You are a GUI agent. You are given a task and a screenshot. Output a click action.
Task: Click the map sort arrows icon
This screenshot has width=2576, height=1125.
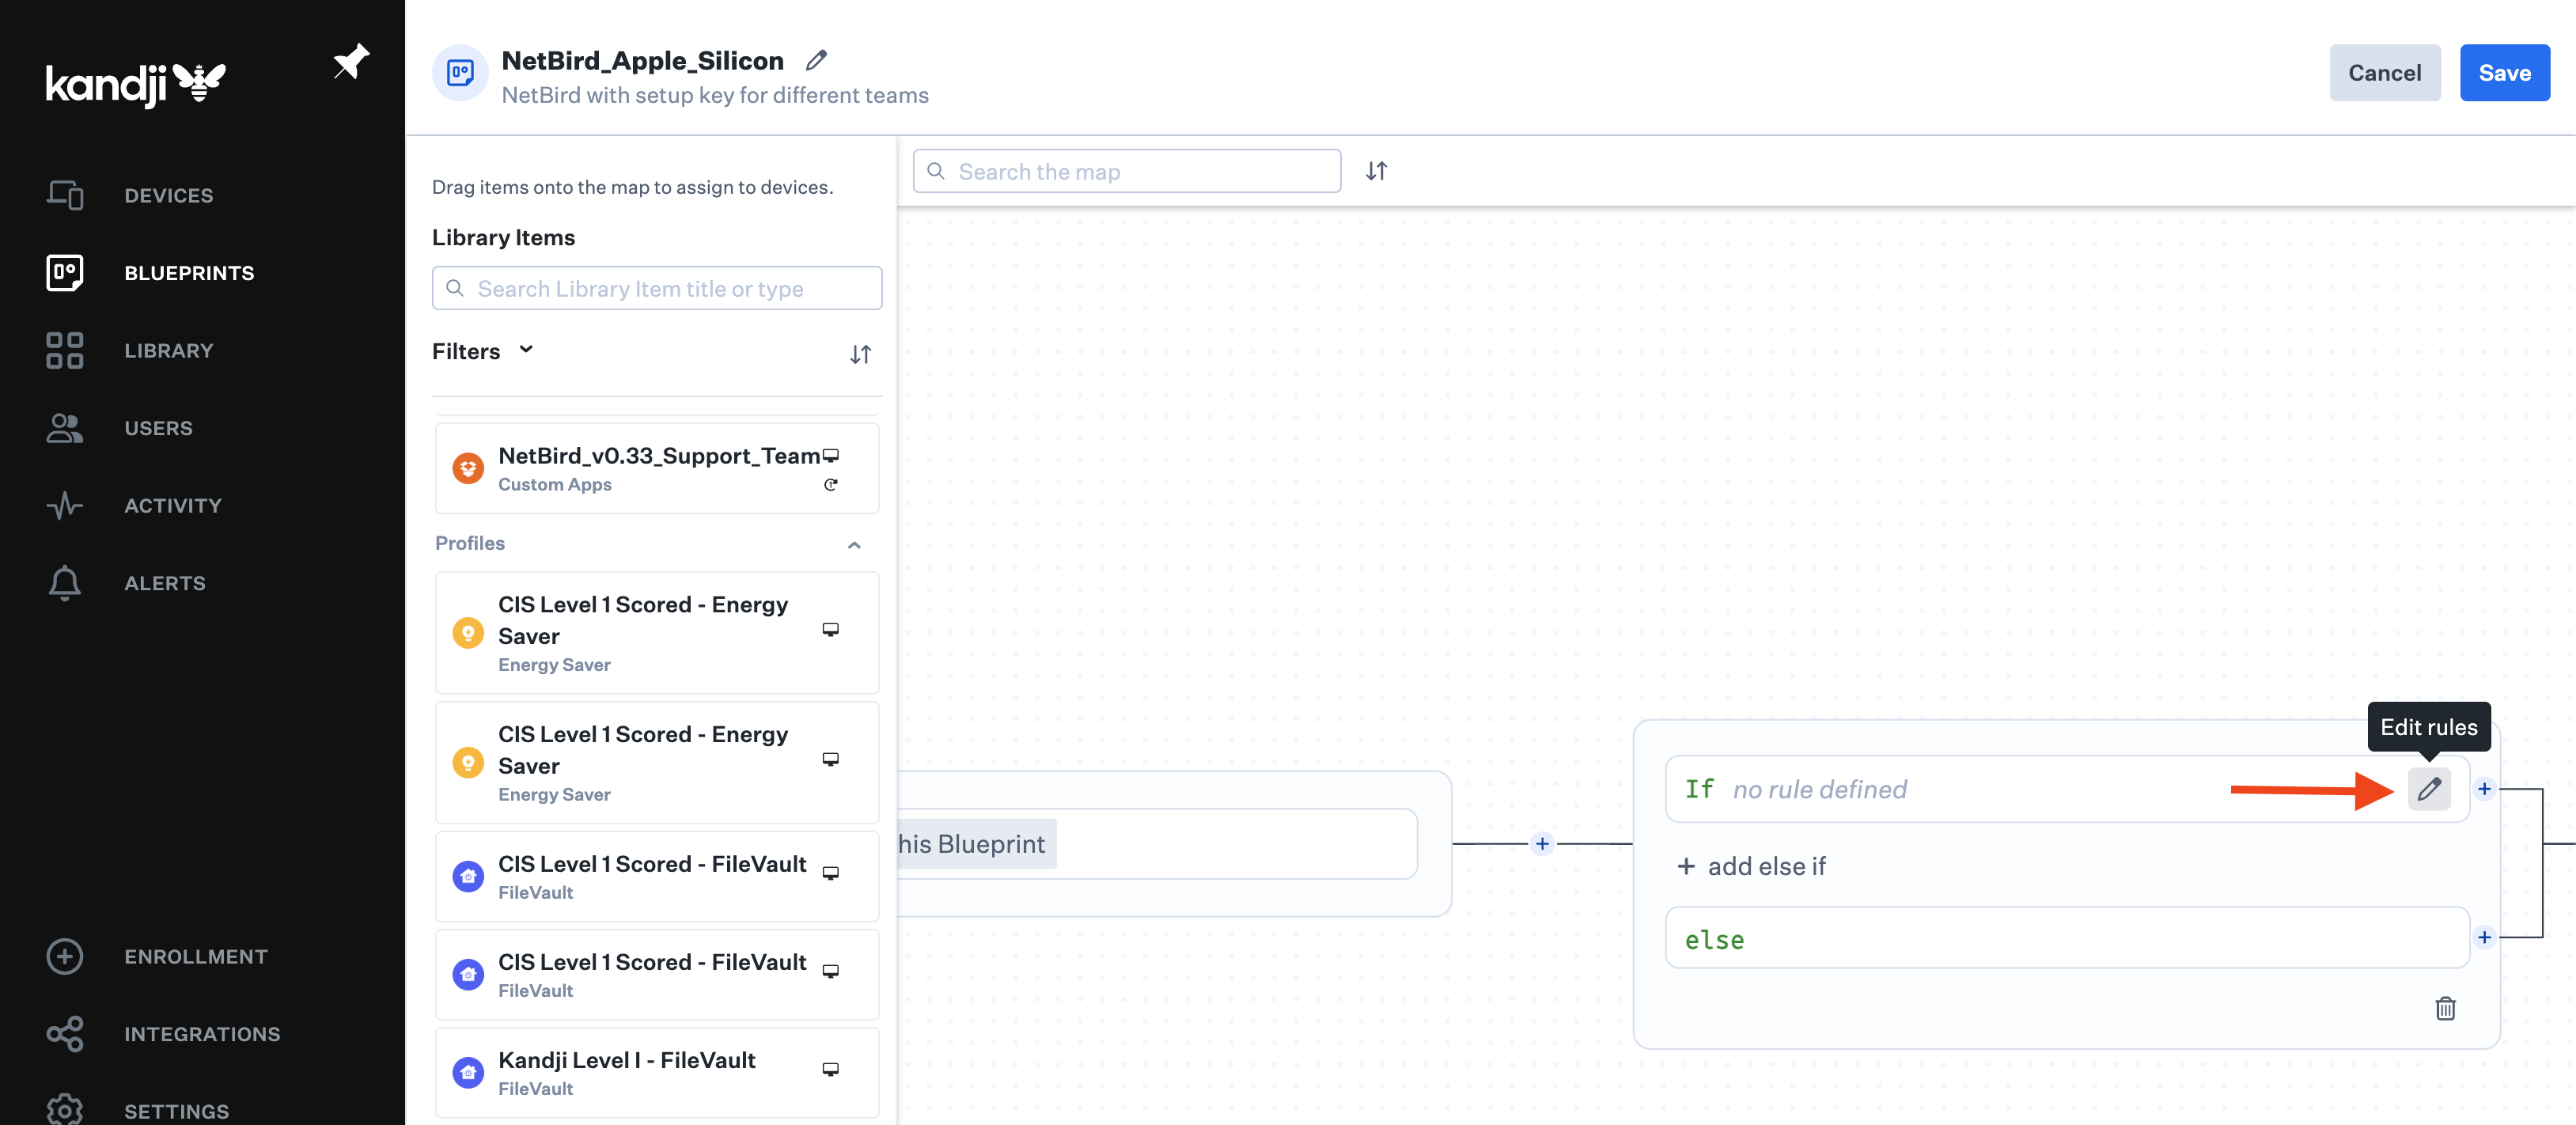(1376, 171)
